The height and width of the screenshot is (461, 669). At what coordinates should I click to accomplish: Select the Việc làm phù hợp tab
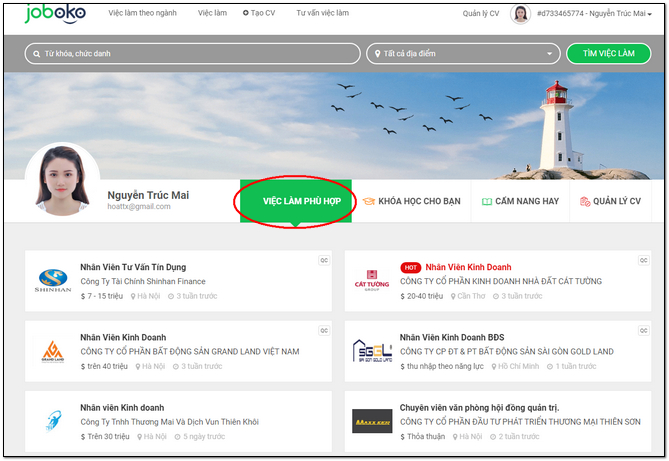coord(296,201)
